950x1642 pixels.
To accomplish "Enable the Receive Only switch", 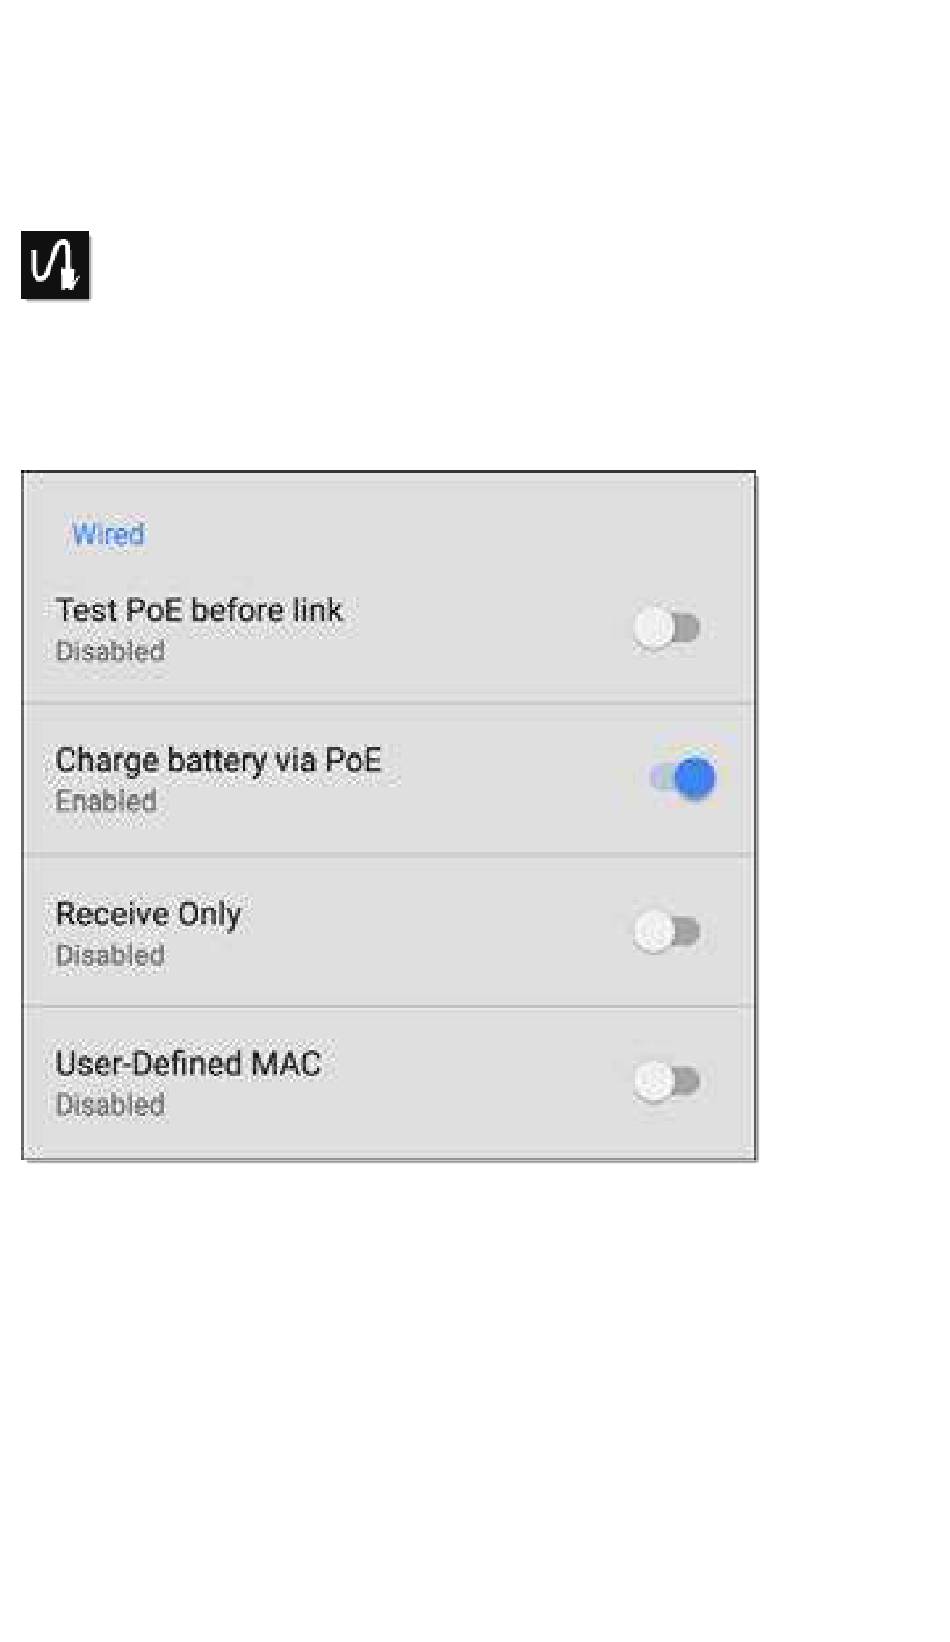I will pyautogui.click(x=667, y=932).
